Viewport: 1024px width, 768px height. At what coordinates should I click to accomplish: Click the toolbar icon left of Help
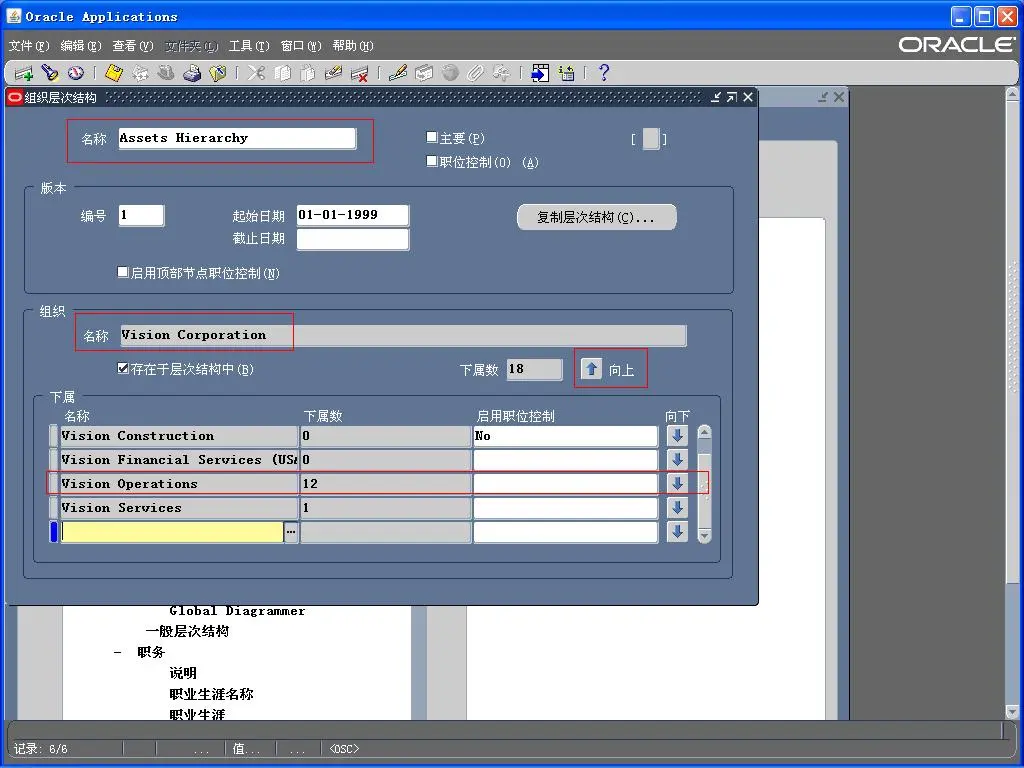566,73
